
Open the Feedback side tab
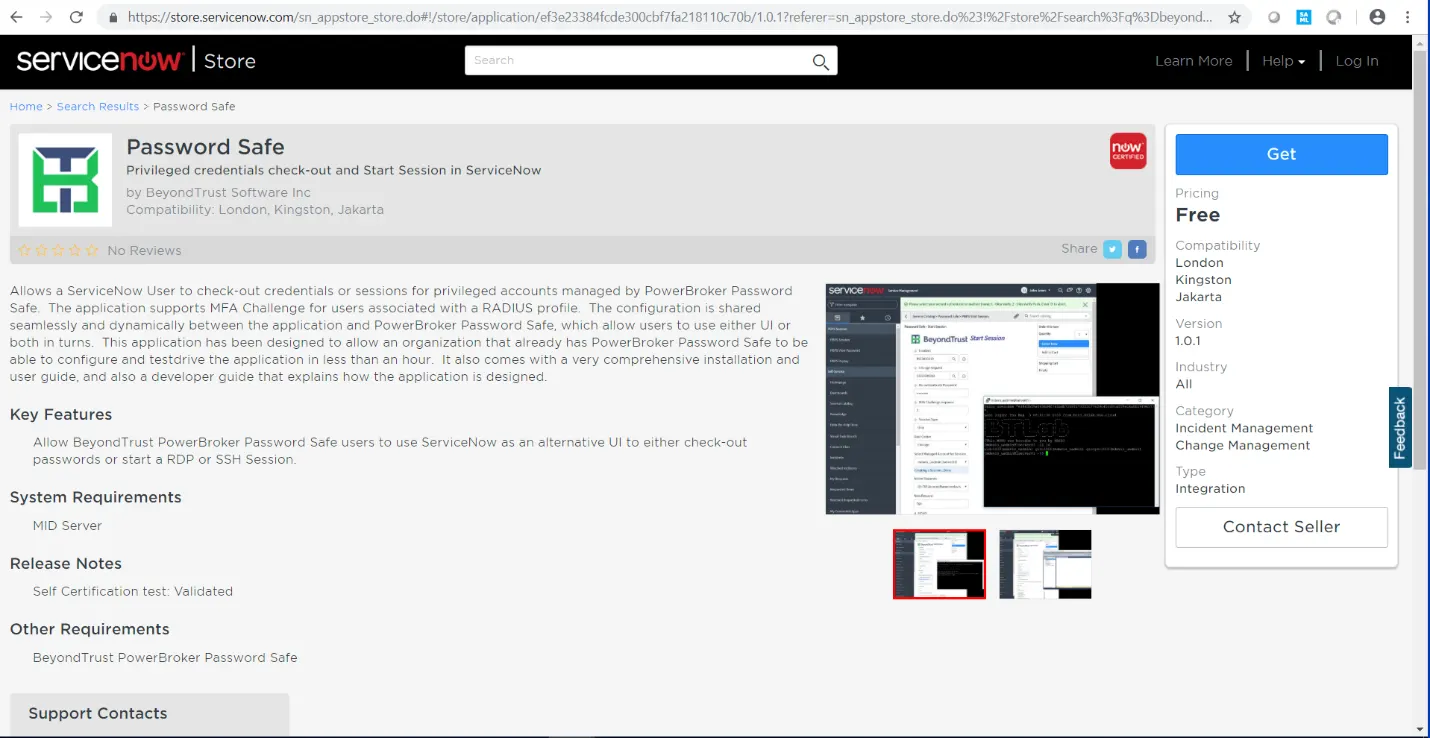pos(1400,427)
